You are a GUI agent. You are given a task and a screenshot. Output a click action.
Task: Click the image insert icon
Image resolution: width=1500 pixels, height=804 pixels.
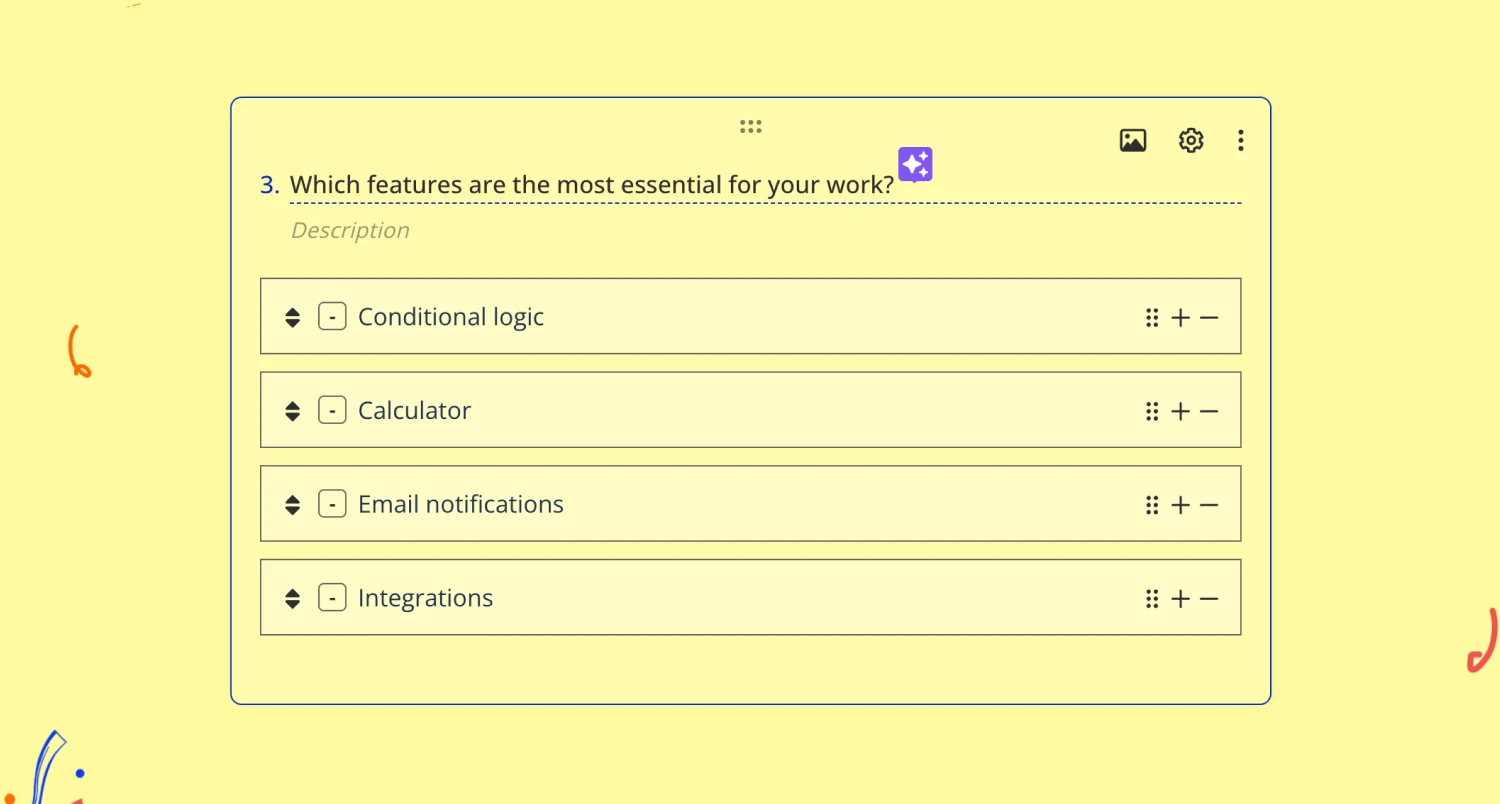coord(1132,140)
